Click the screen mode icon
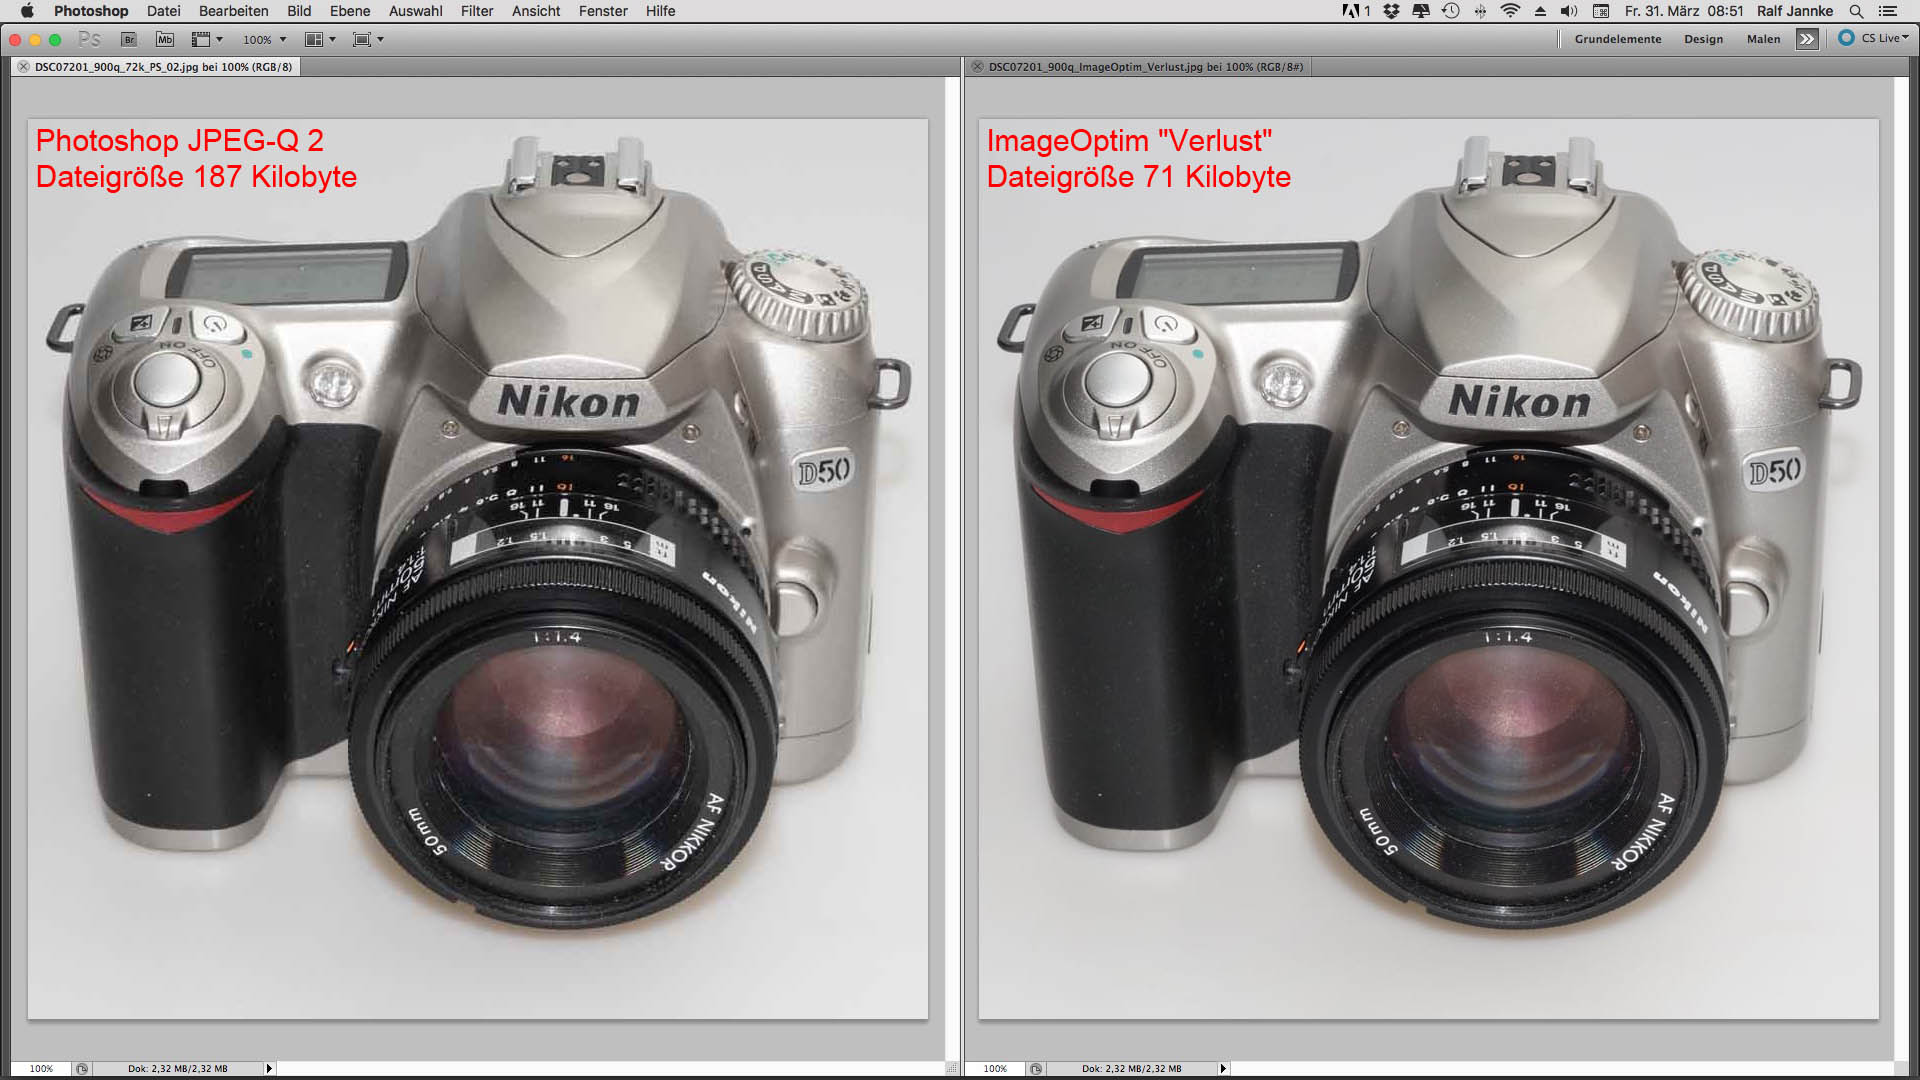Screen dimensions: 1920x1080 [x=362, y=39]
